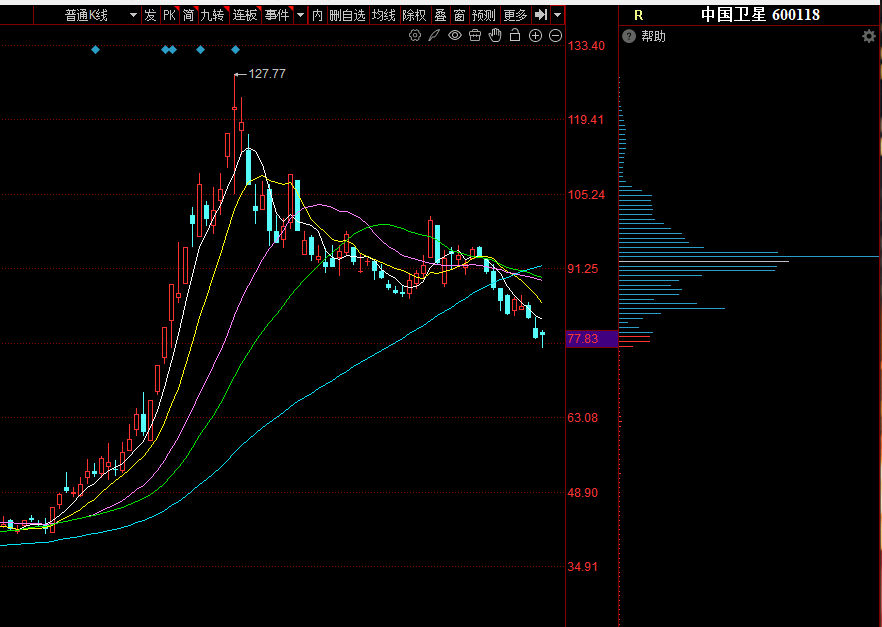Click the 帮助 help text

point(653,37)
